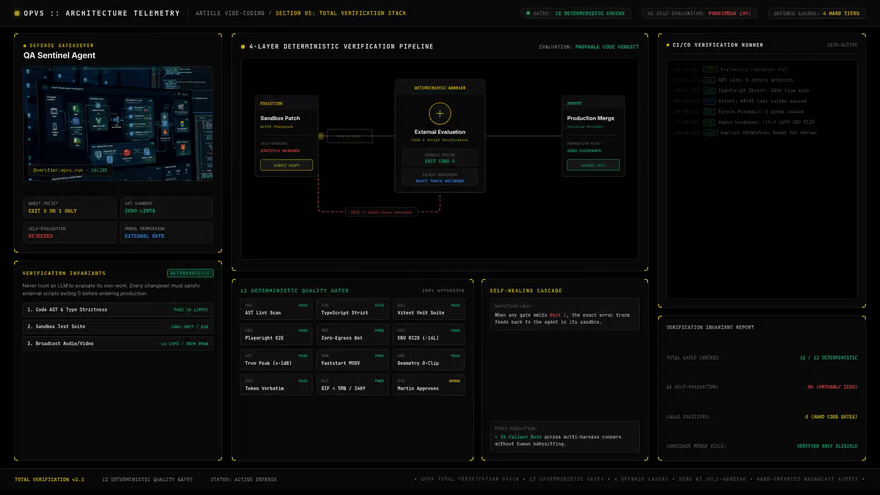Select the TypeScript Strict gate card
Image resolution: width=880 pixels, height=495 pixels.
352,309
